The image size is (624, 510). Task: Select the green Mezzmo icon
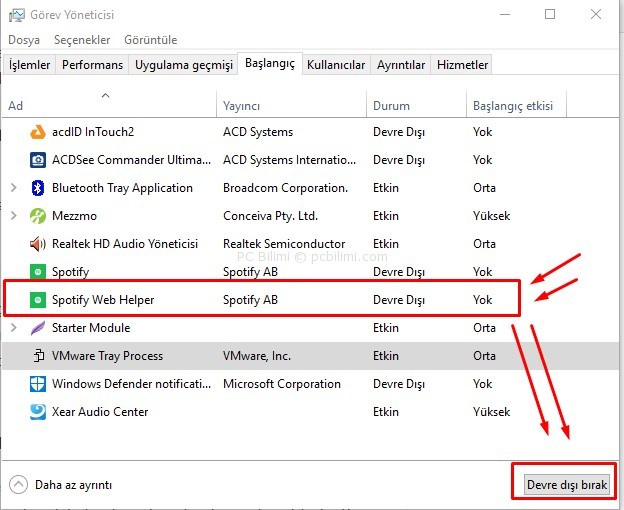tap(38, 216)
